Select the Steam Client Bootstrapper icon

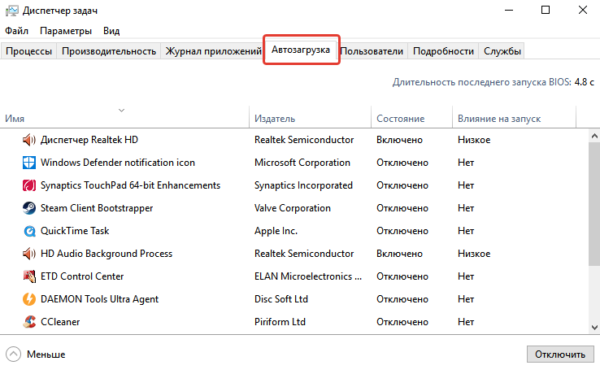coord(29,208)
